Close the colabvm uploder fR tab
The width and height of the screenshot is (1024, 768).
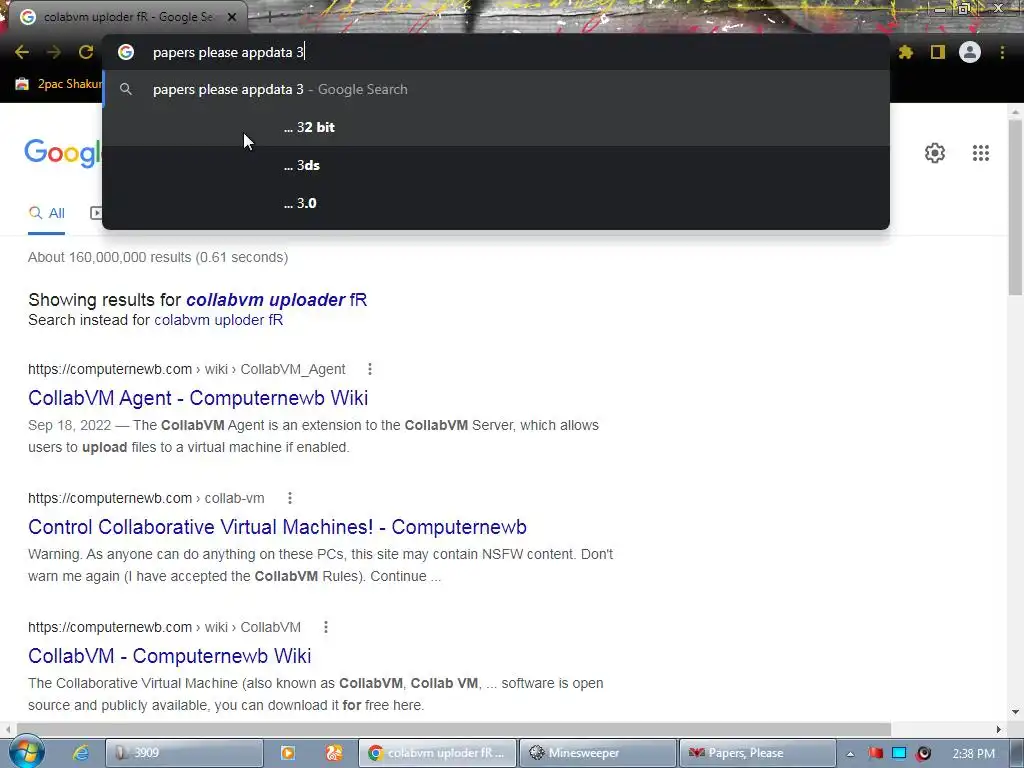(232, 17)
